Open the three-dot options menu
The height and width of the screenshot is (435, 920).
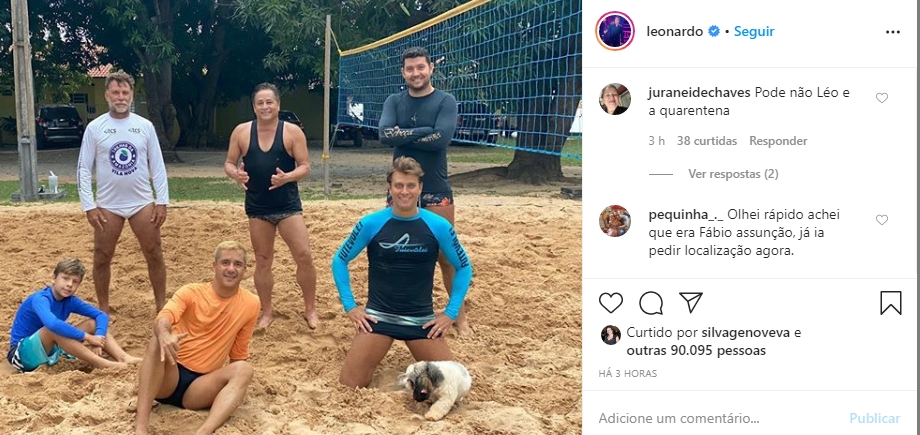point(892,32)
